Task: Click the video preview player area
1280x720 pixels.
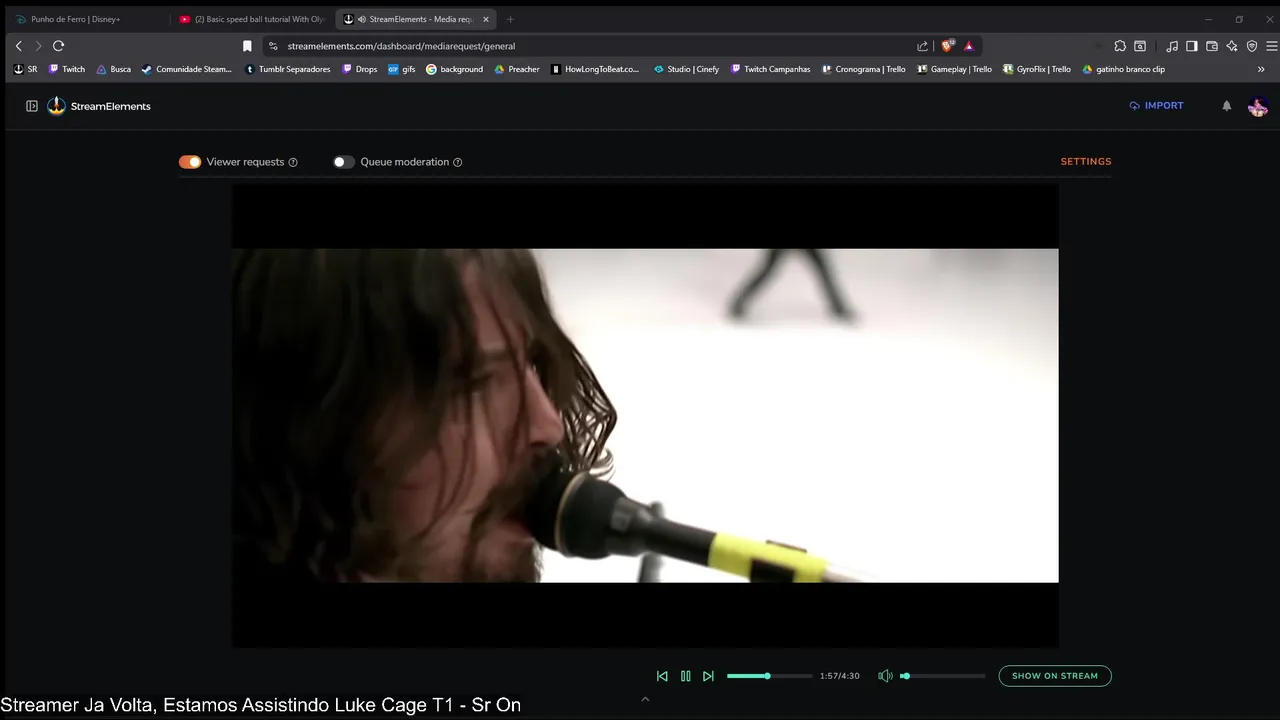Action: [645, 416]
